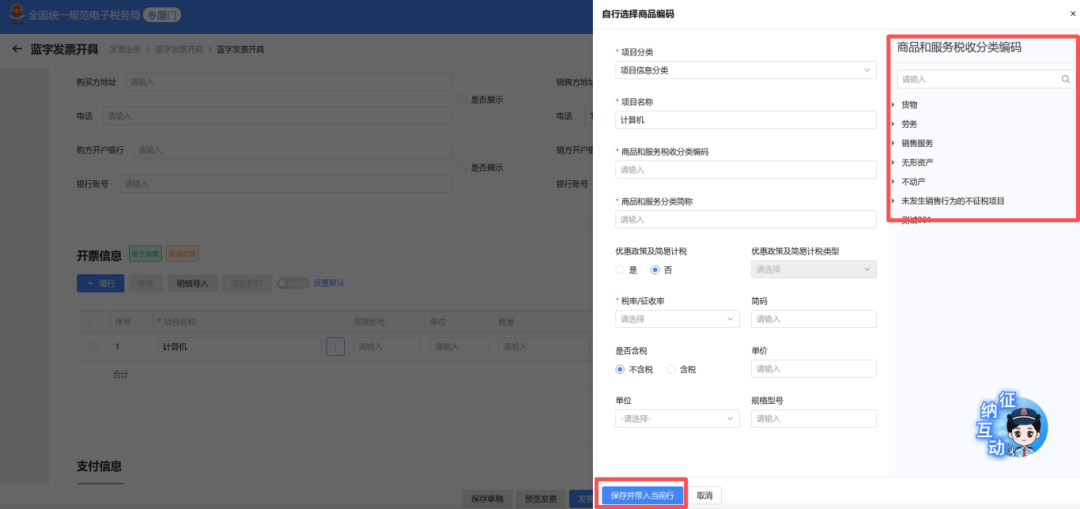The height and width of the screenshot is (509, 1080).
Task: Click the search magnifier in tax code panel
Action: coord(1066,79)
